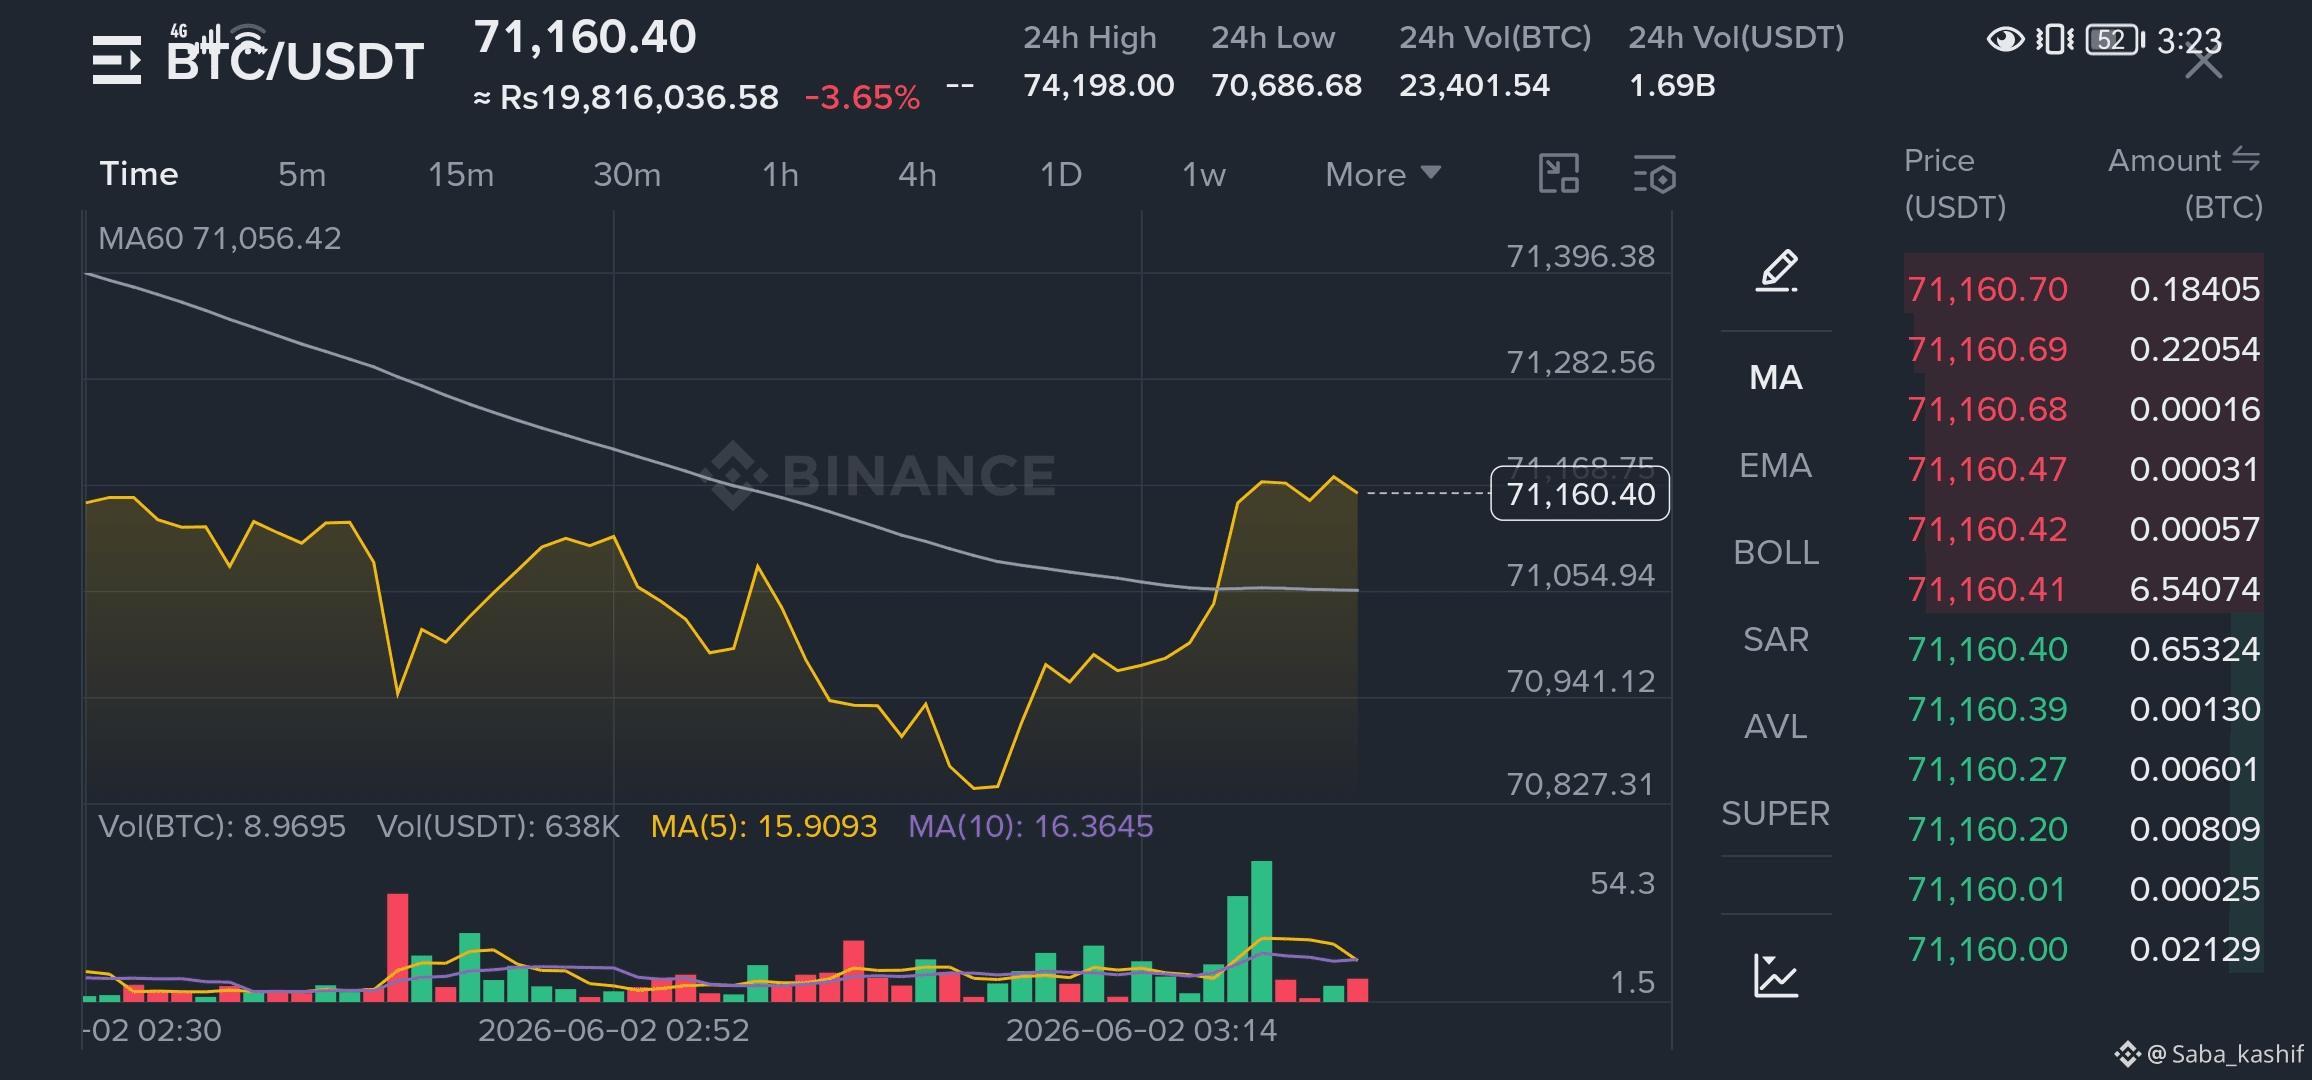Click the large 71,160.40 last price header

point(585,38)
